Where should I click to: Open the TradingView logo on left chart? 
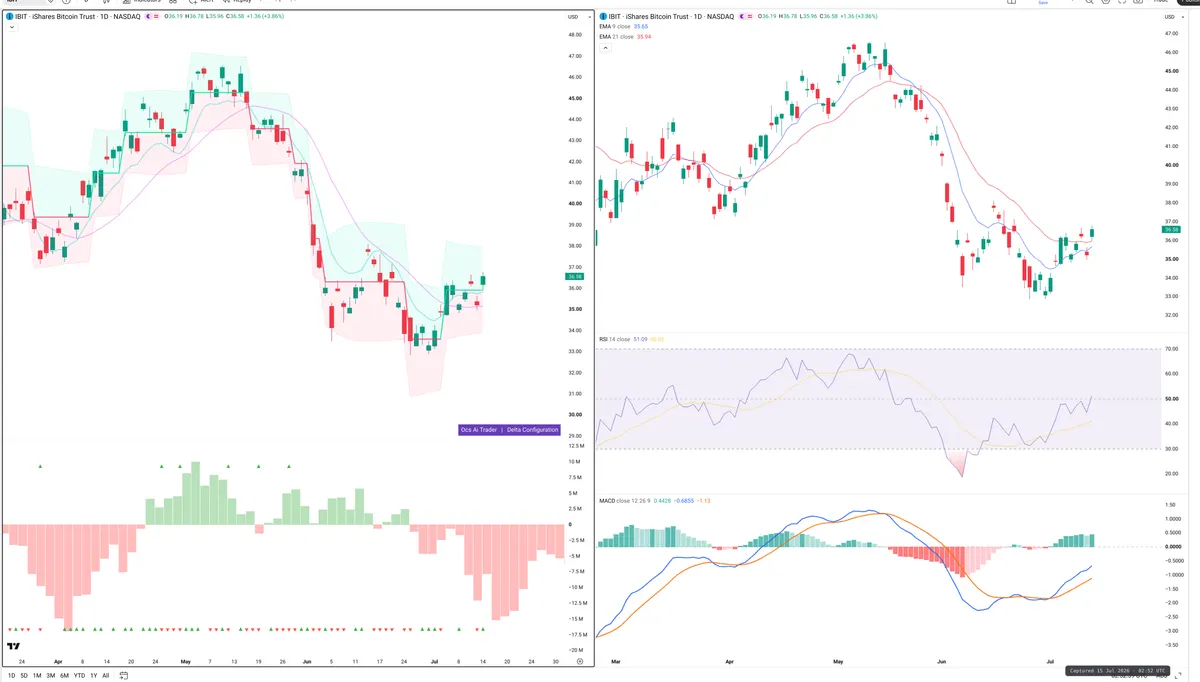[14, 646]
